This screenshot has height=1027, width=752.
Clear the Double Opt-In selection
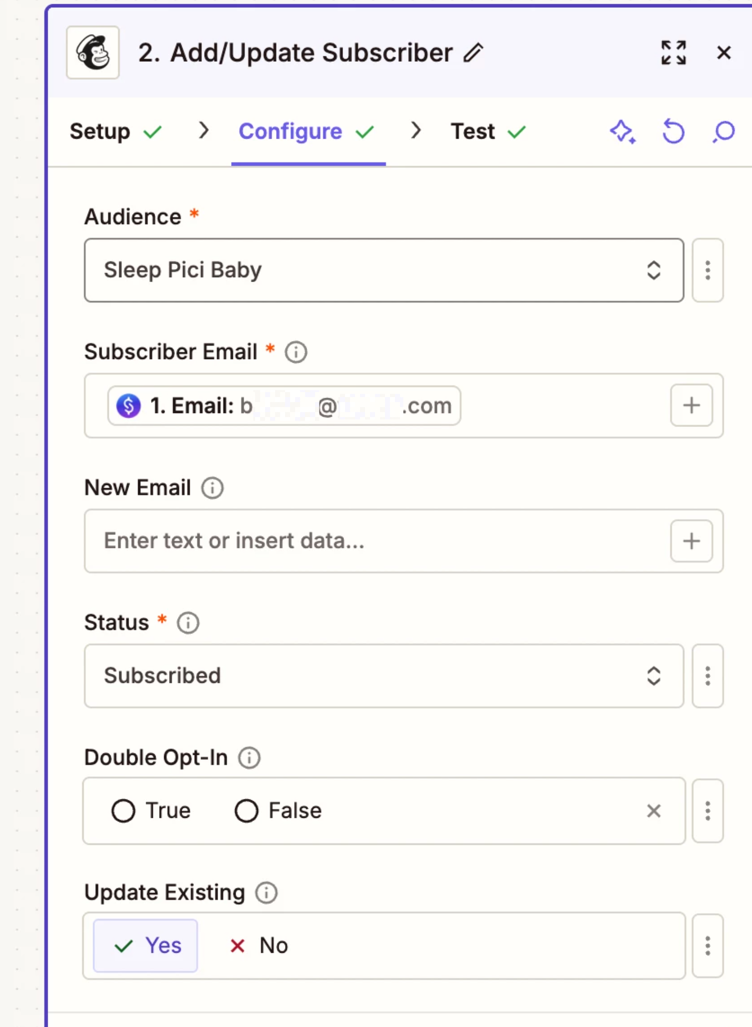tap(654, 811)
